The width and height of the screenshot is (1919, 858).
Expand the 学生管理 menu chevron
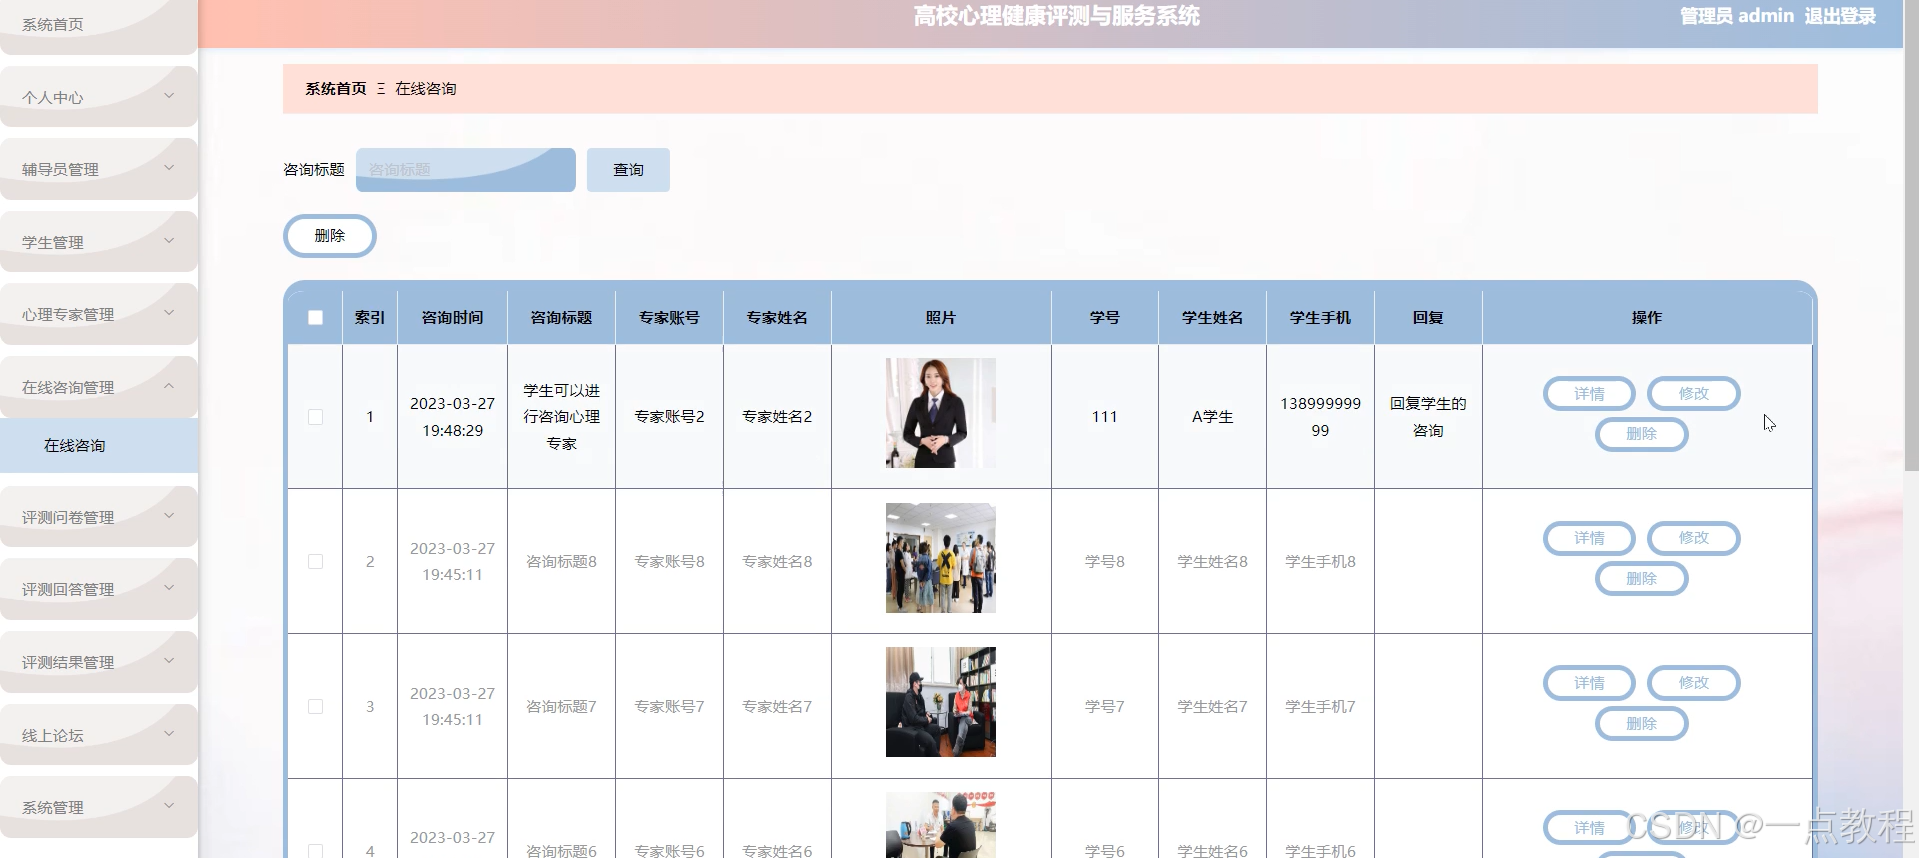pyautogui.click(x=169, y=241)
